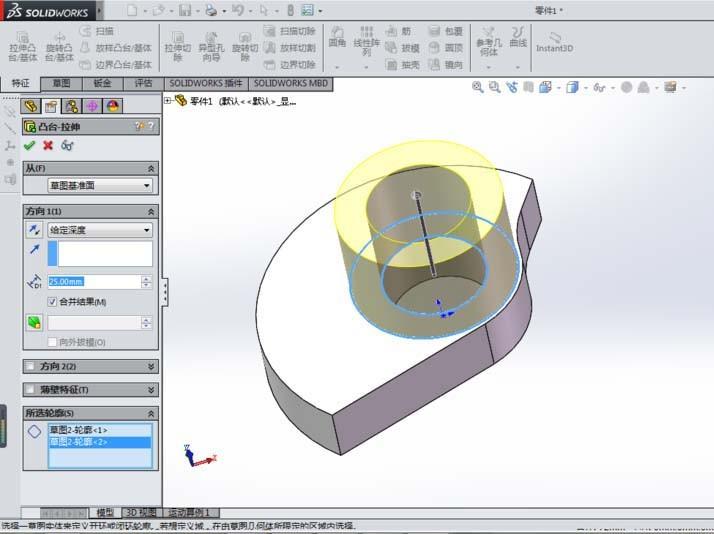Open FeatureManager design tree tab icon
Image resolution: width=714 pixels, height=534 pixels.
coord(31,106)
